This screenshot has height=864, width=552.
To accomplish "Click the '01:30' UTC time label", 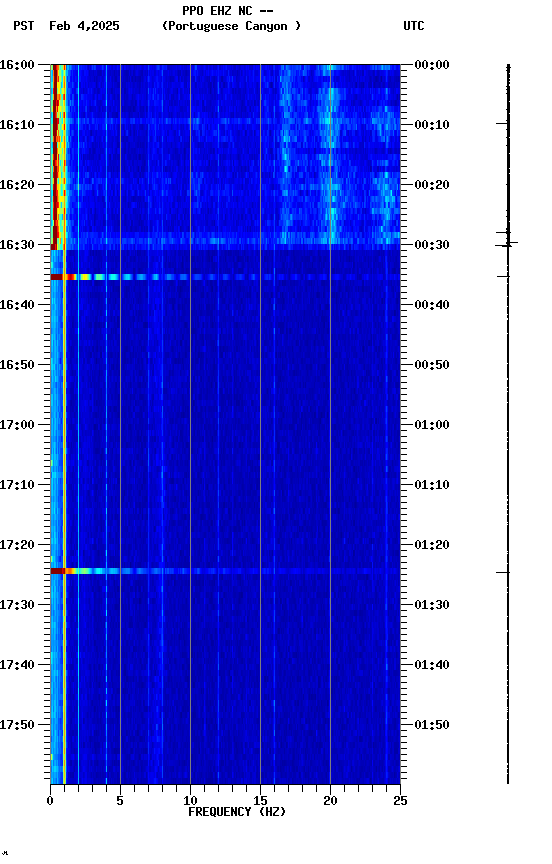I will point(432,605).
